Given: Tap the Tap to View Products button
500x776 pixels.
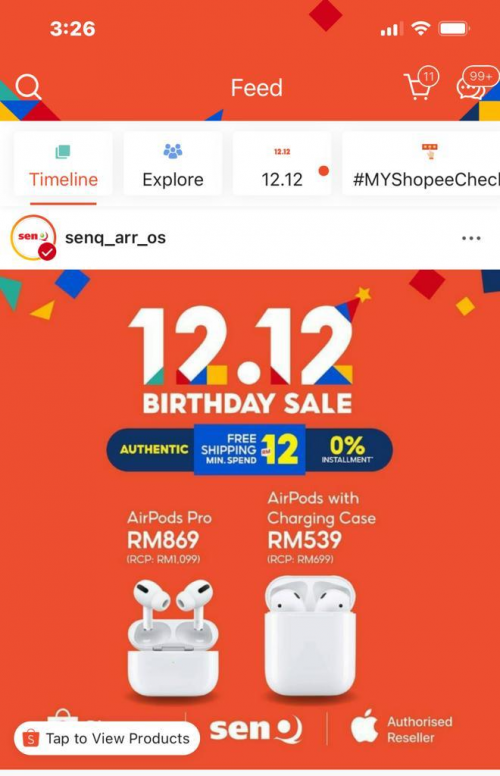Looking at the screenshot, I should (x=107, y=738).
